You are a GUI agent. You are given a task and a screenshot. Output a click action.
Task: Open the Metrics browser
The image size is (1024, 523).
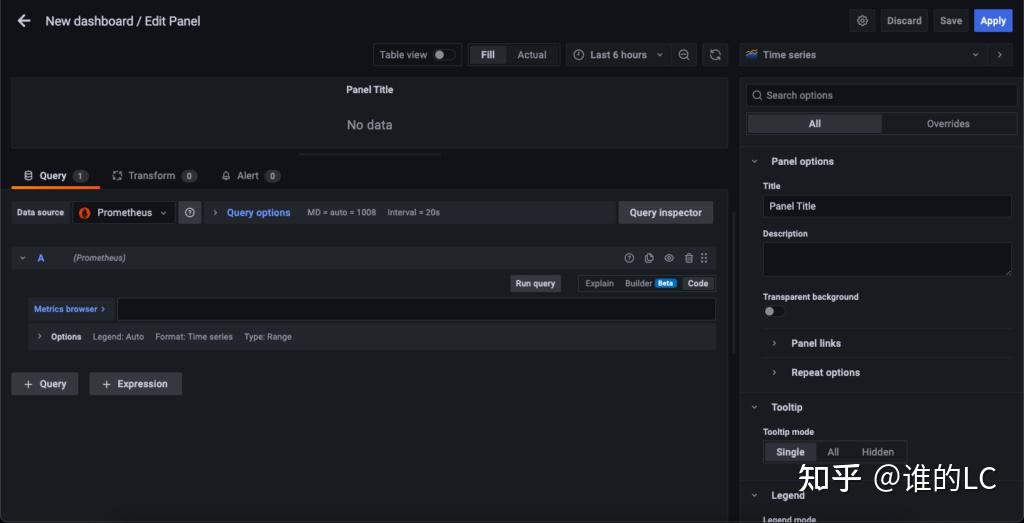(70, 309)
